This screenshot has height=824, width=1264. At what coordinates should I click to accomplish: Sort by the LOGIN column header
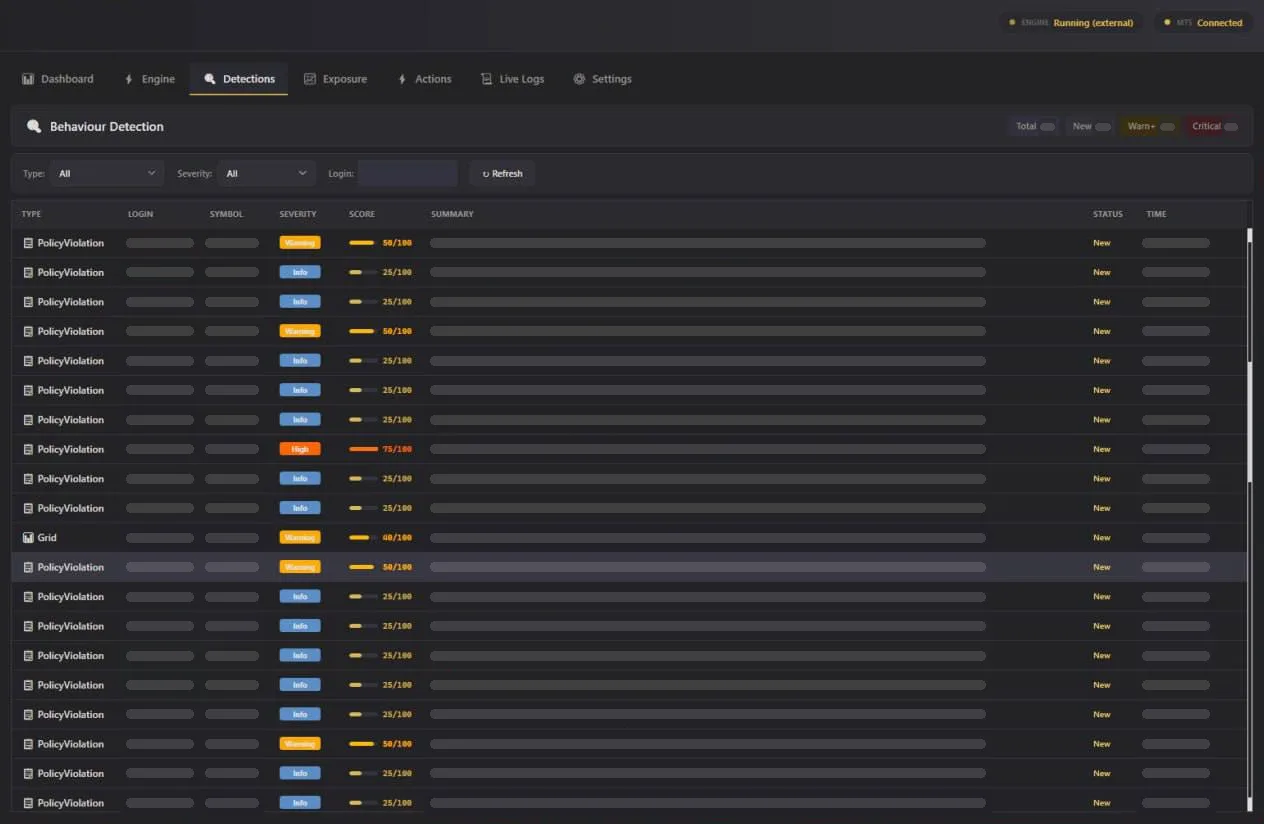(140, 214)
